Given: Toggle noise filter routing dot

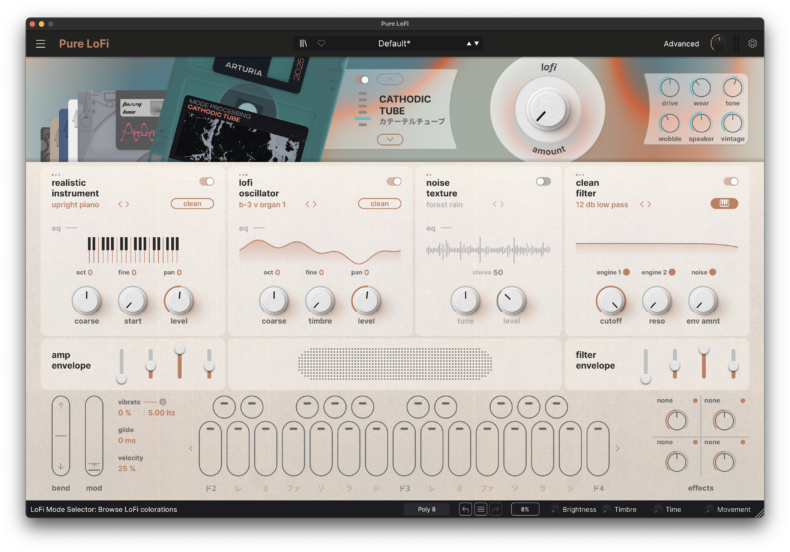Looking at the screenshot, I should point(713,272).
